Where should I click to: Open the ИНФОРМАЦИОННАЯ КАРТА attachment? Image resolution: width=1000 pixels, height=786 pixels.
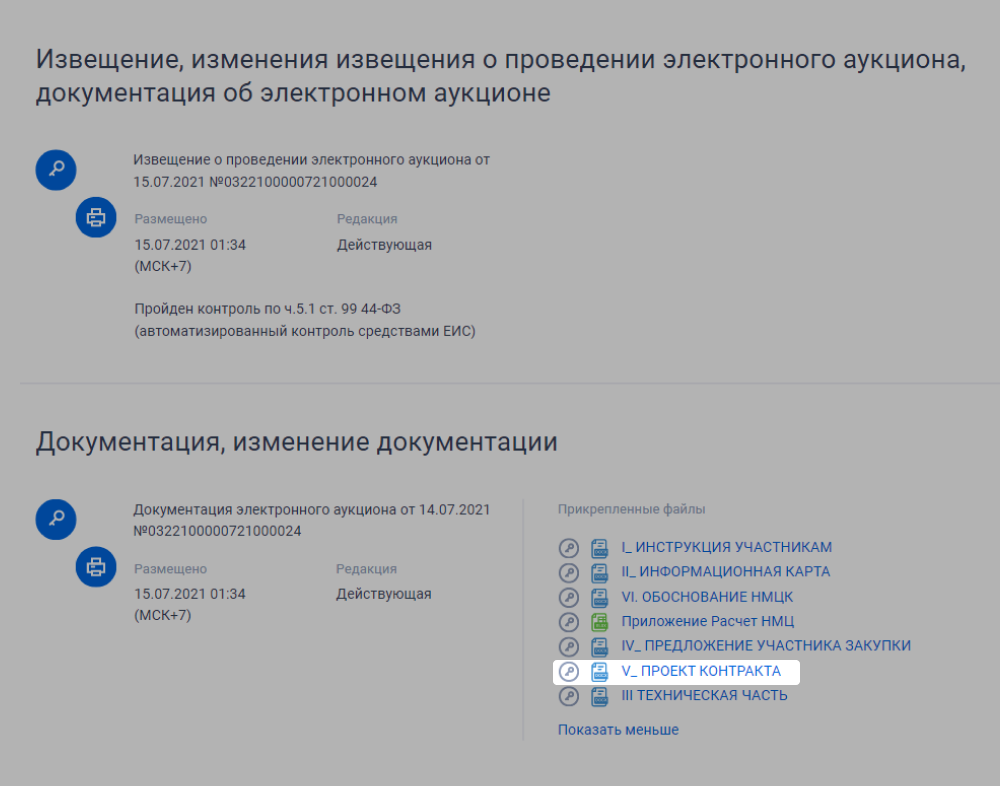pyautogui.click(x=725, y=572)
